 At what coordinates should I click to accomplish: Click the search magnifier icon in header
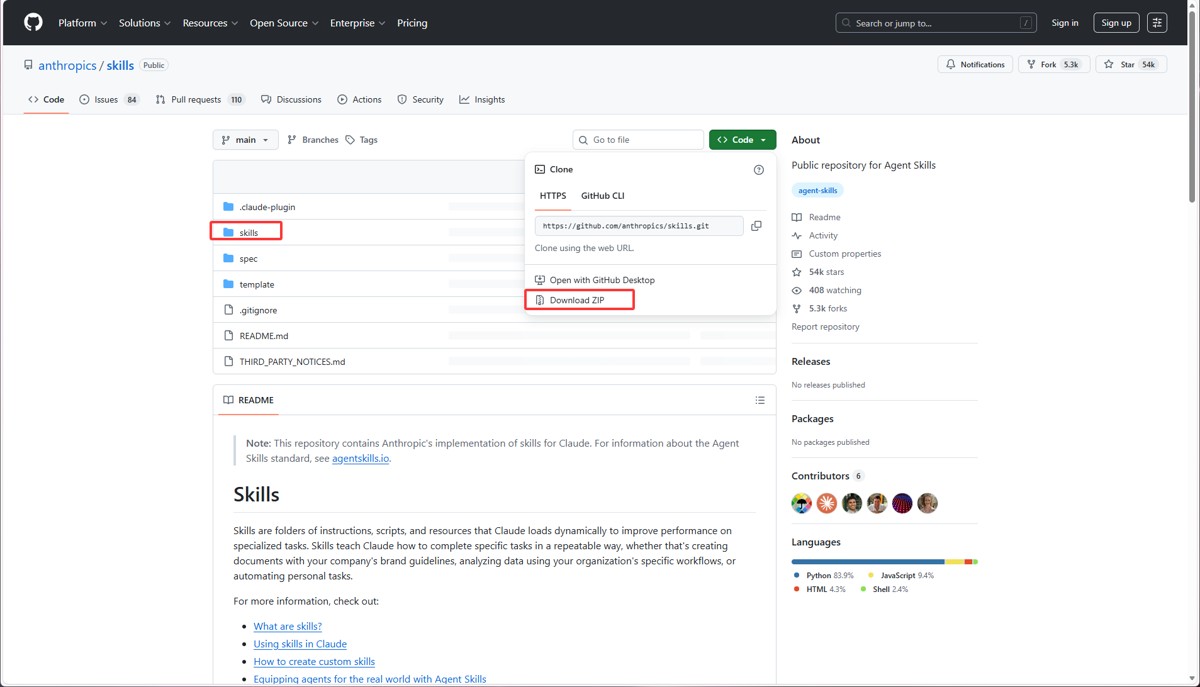pyautogui.click(x=847, y=23)
